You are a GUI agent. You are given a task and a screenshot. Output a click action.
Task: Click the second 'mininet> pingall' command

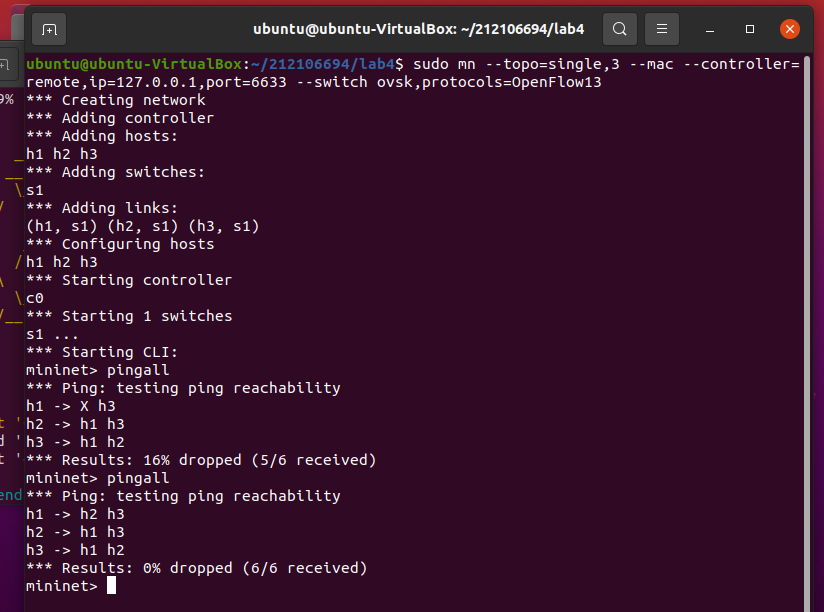[x=98, y=478]
